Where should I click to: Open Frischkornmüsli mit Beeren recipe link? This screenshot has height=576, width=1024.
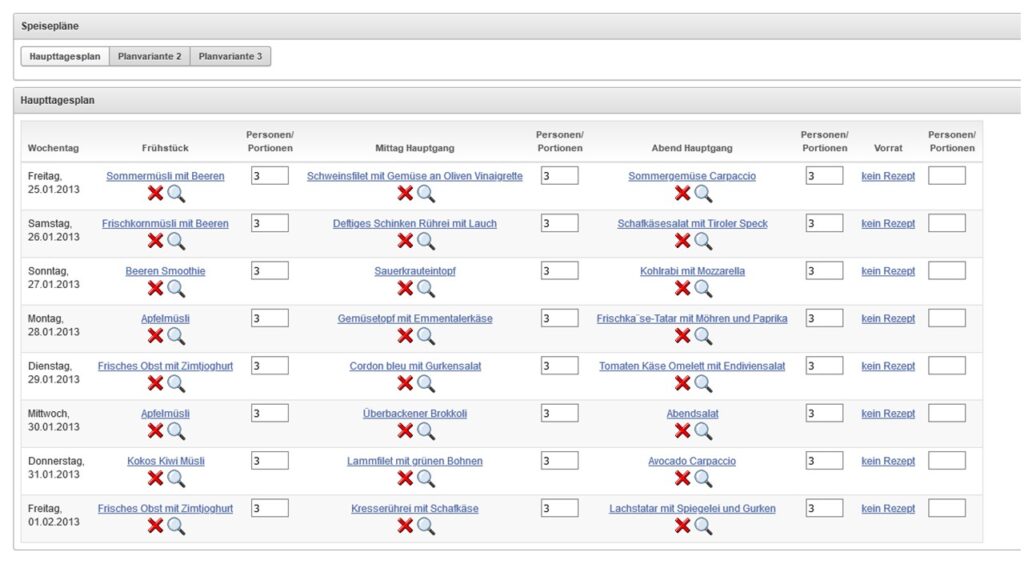(x=165, y=224)
